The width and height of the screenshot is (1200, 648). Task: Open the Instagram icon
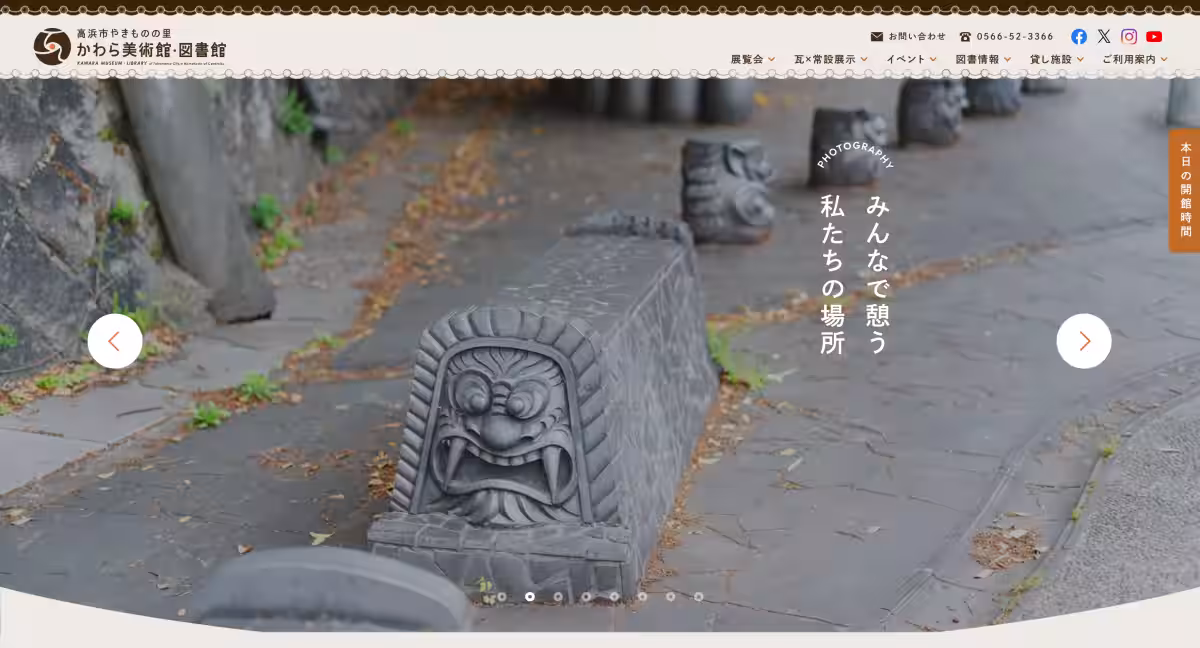click(1129, 36)
